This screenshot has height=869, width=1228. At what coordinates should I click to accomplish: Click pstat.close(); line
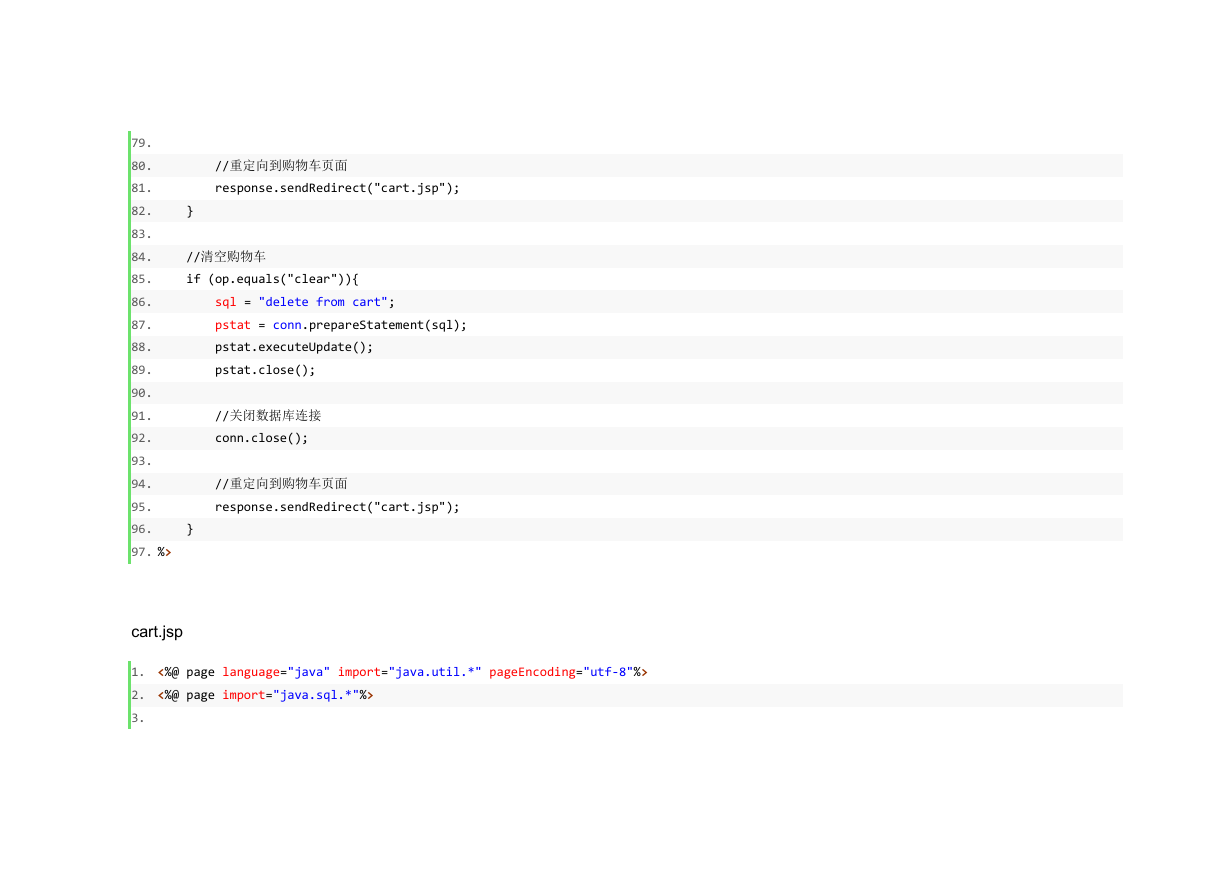click(x=265, y=370)
